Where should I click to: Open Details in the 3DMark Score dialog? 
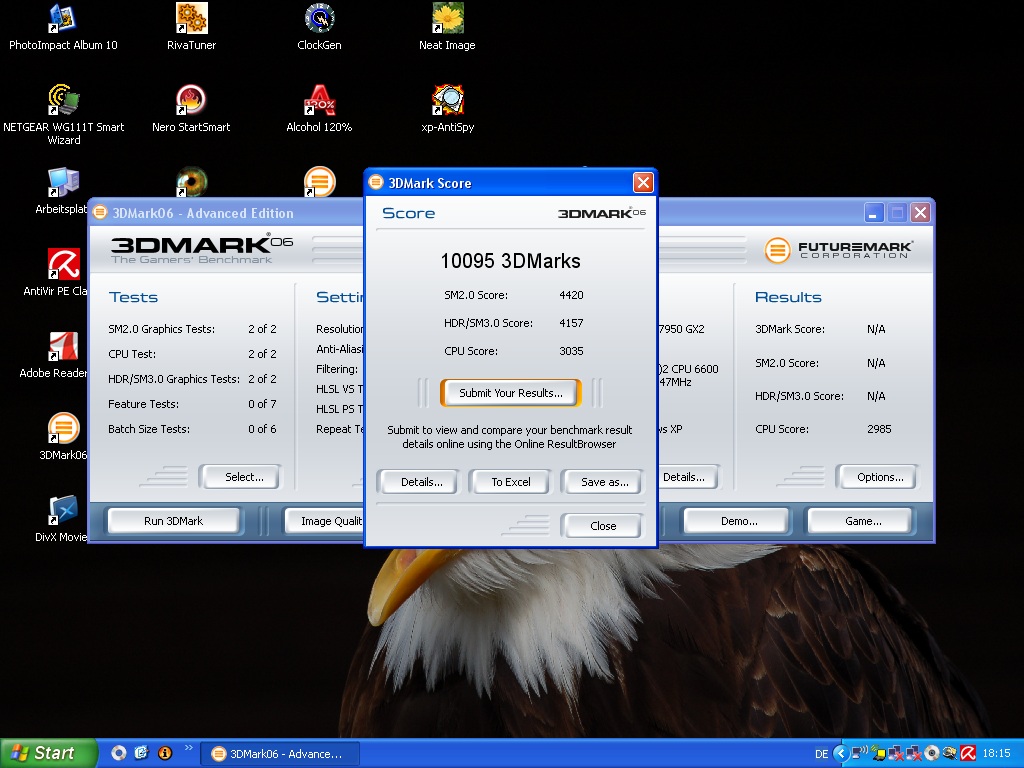(x=421, y=482)
